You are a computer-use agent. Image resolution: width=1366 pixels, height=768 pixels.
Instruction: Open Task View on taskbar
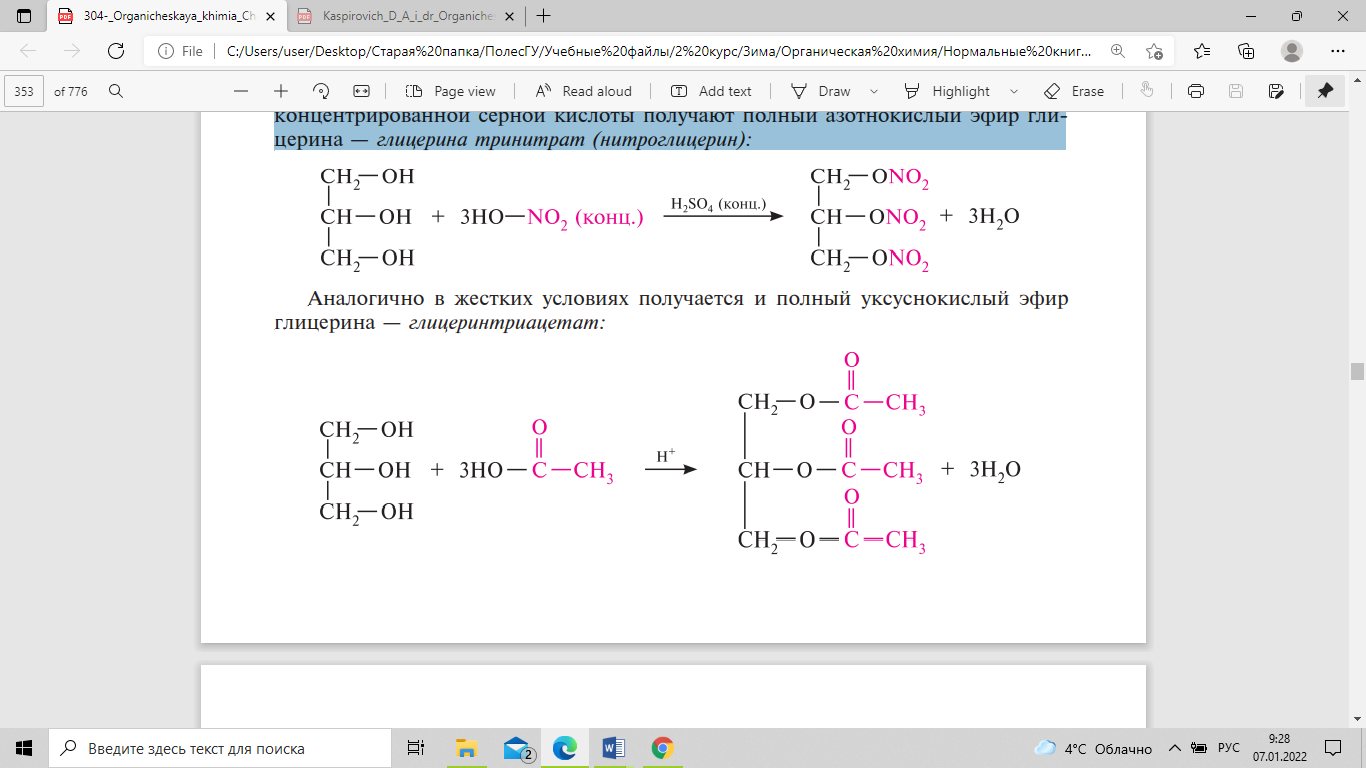click(416, 748)
